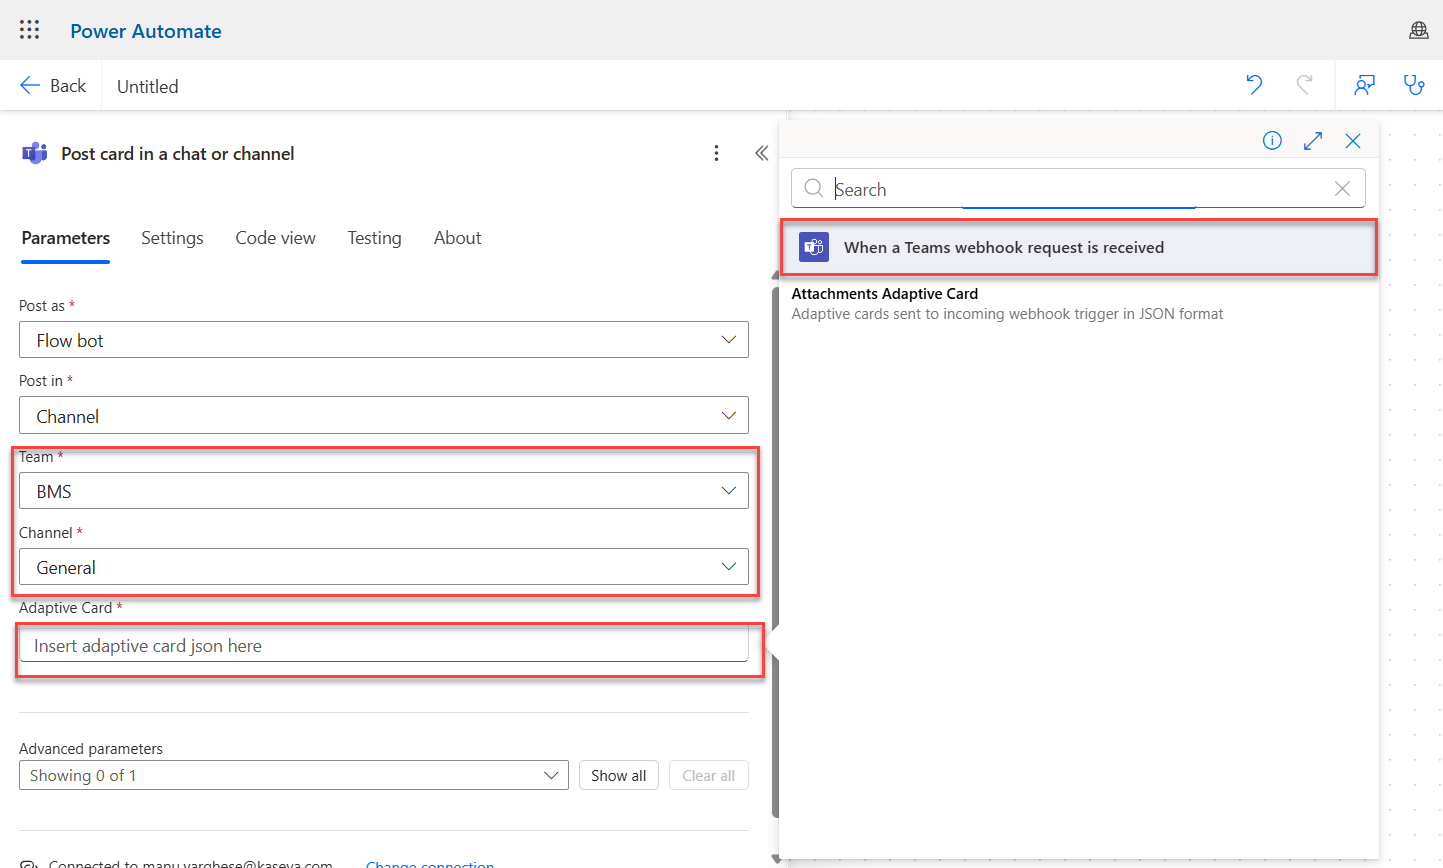Open the Post as Flow bot dropdown
The height and width of the screenshot is (868, 1443).
384,340
